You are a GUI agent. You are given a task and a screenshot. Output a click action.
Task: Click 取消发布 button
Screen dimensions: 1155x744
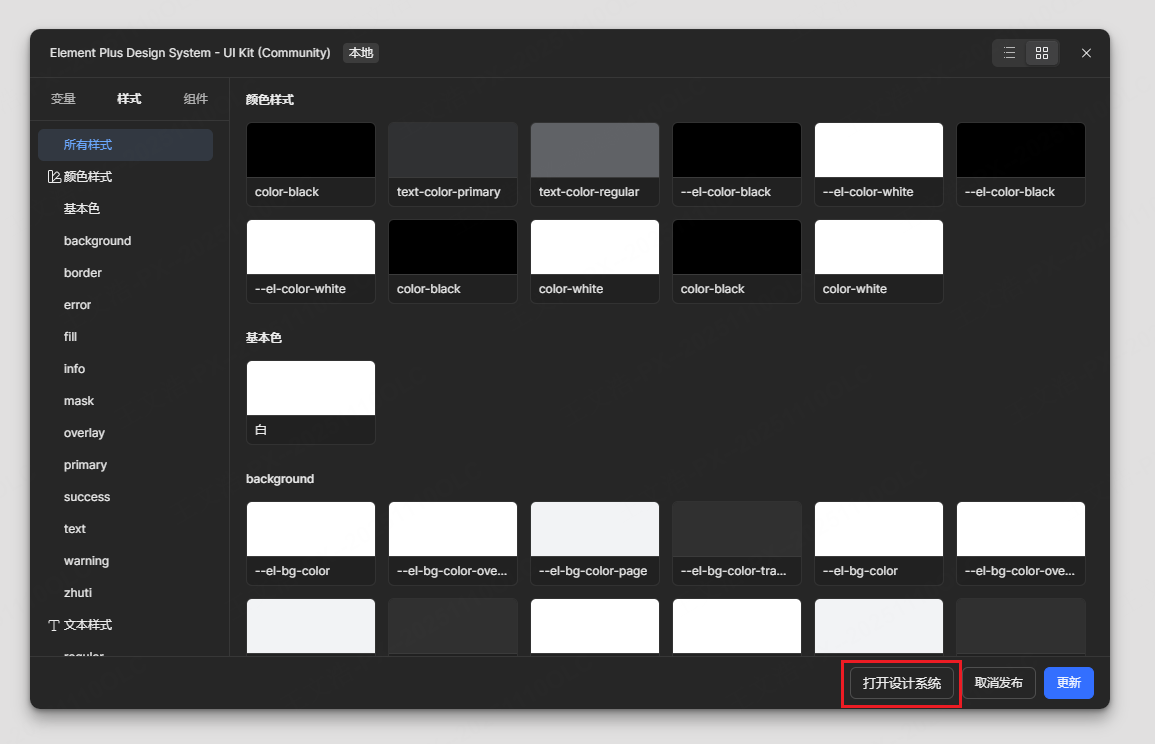click(998, 683)
